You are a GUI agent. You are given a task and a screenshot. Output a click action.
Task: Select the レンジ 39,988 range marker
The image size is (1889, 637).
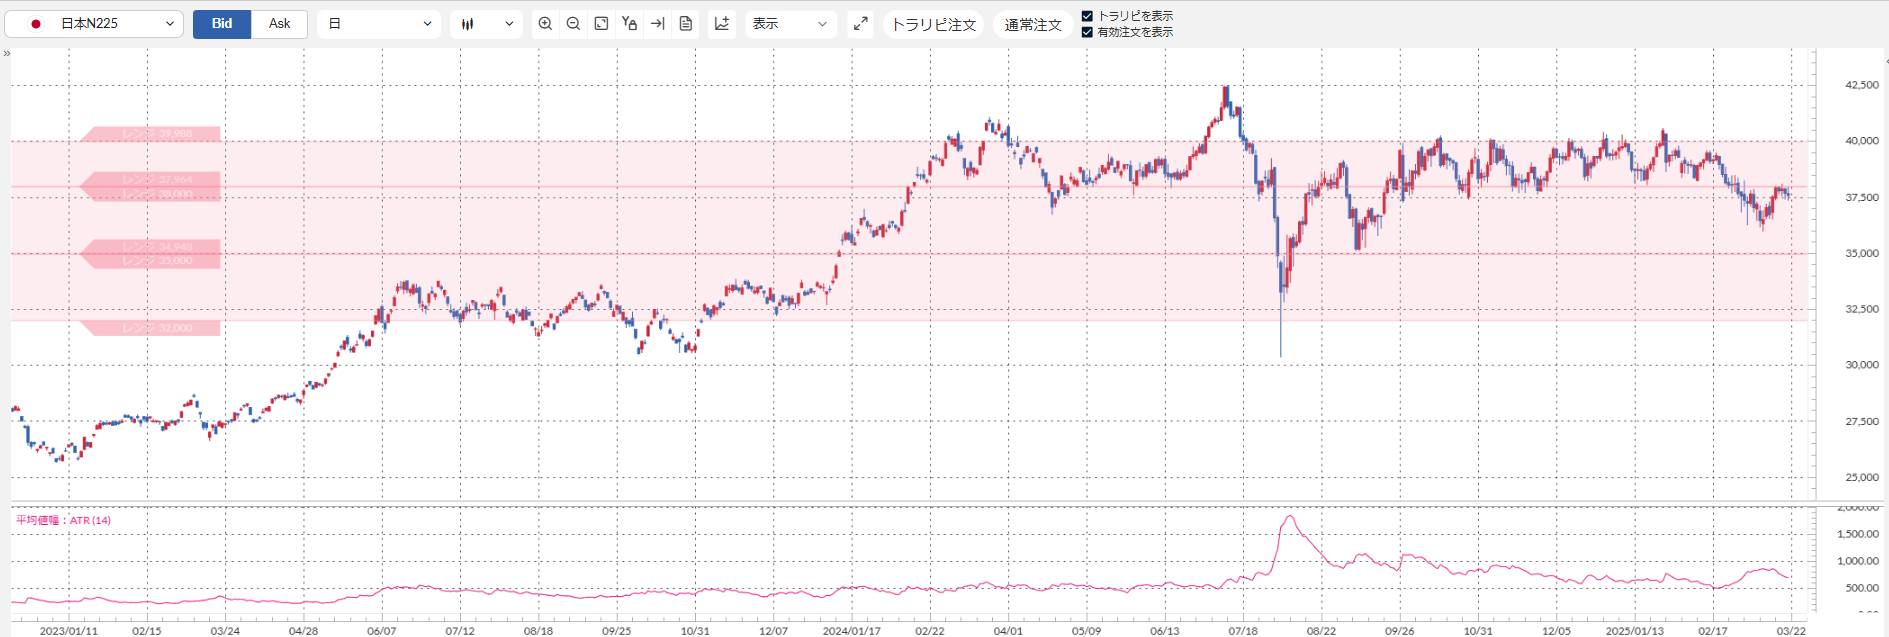coord(150,134)
